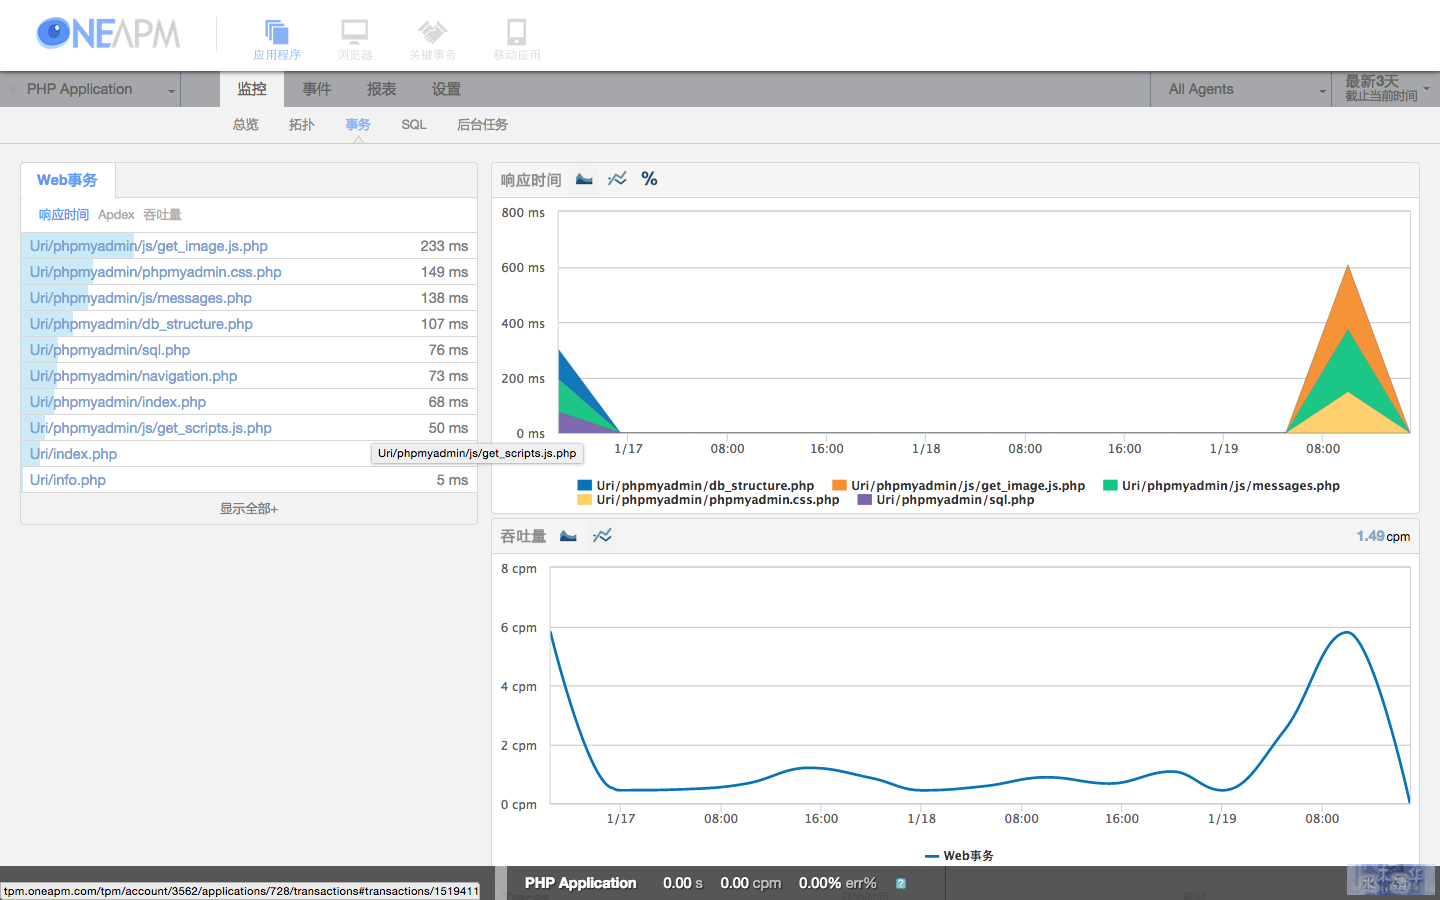Open Uri/phpmyadmin/db_structure.php transaction

[x=141, y=324]
